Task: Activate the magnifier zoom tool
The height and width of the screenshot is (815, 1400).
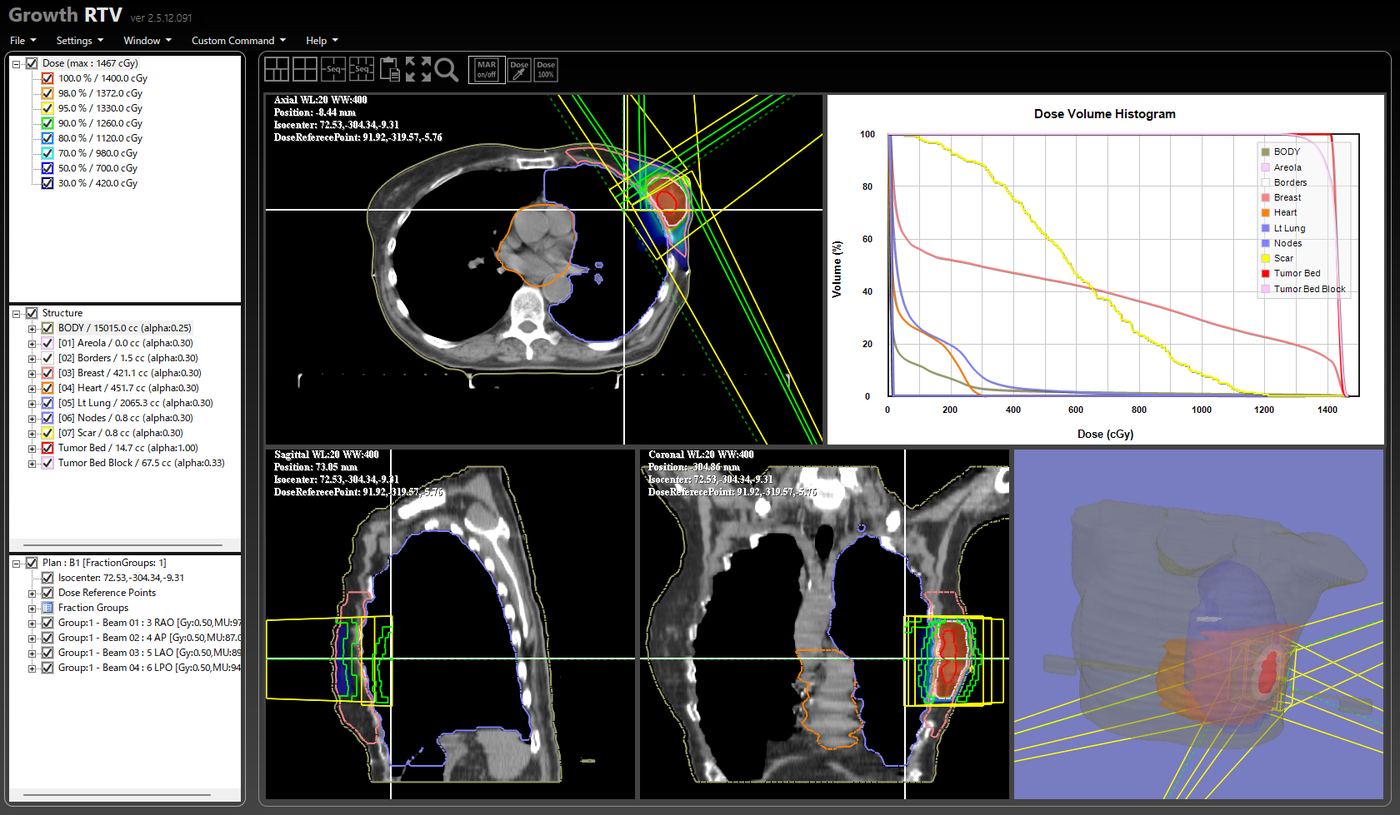Action: click(x=447, y=69)
